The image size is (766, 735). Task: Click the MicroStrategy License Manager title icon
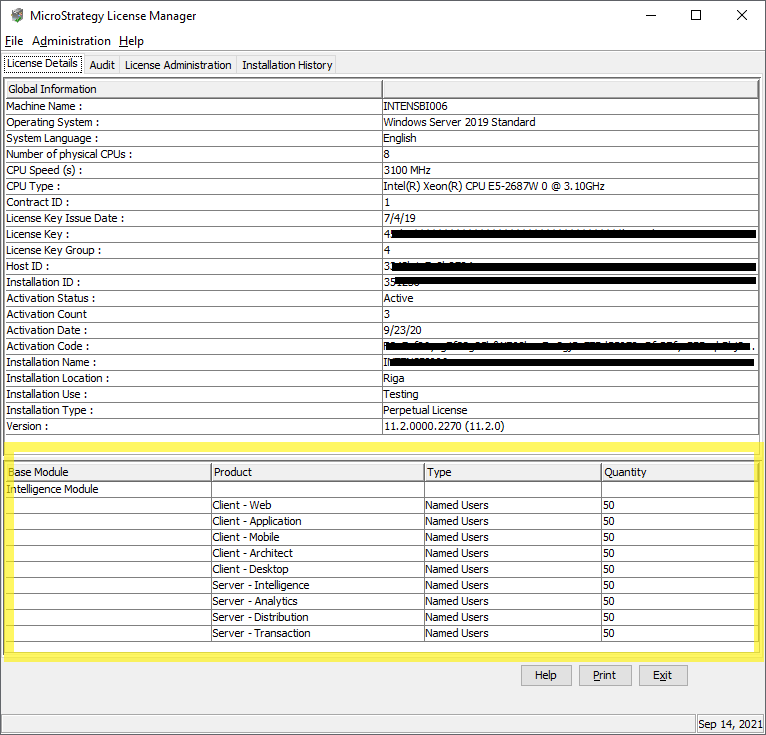click(17, 16)
